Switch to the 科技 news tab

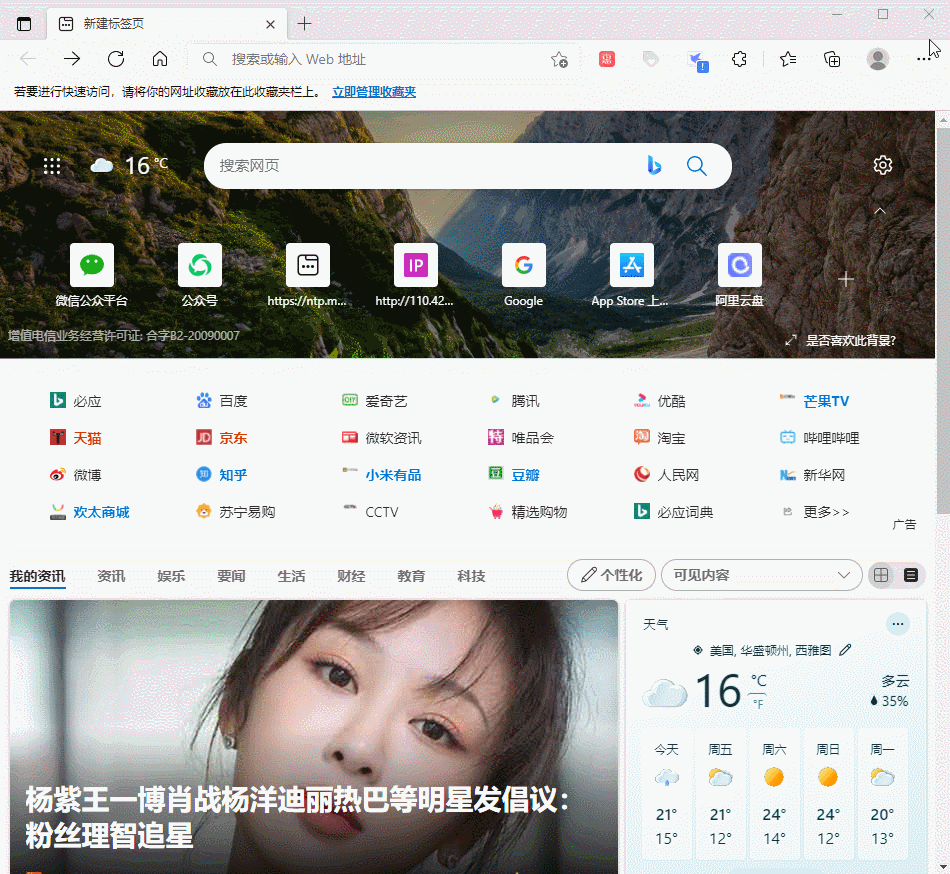(471, 576)
